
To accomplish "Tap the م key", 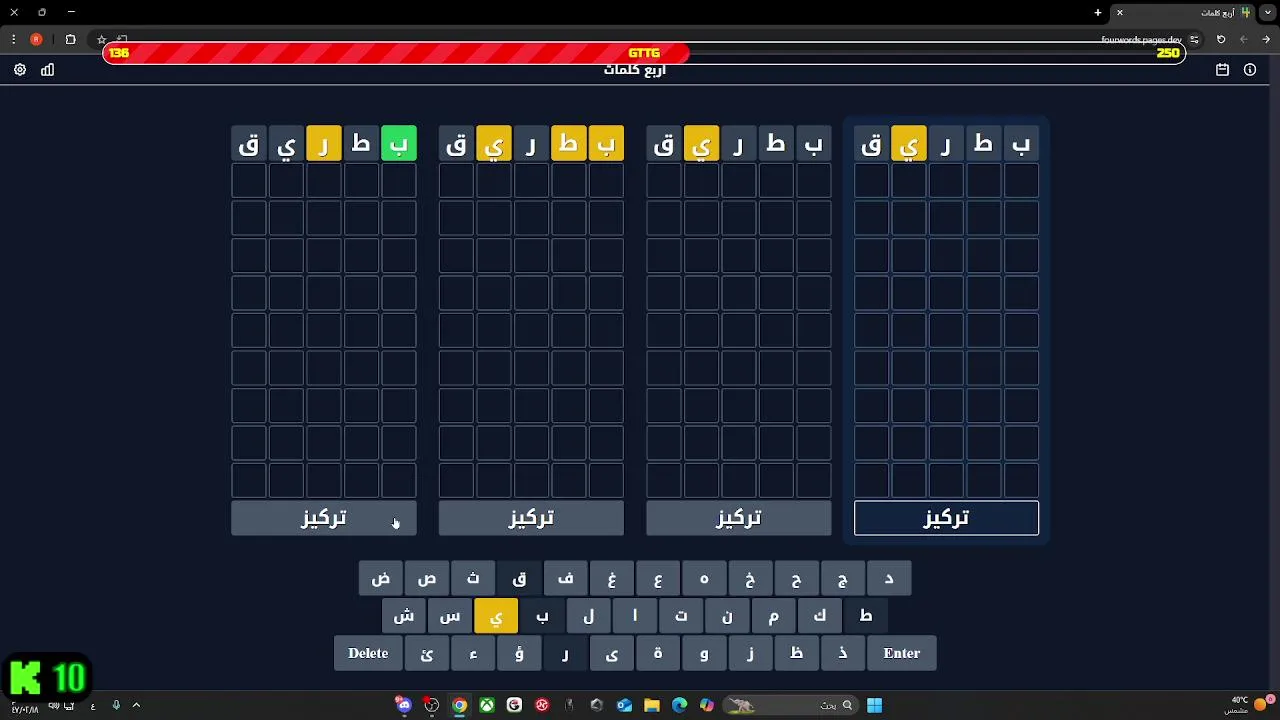I will 773,616.
